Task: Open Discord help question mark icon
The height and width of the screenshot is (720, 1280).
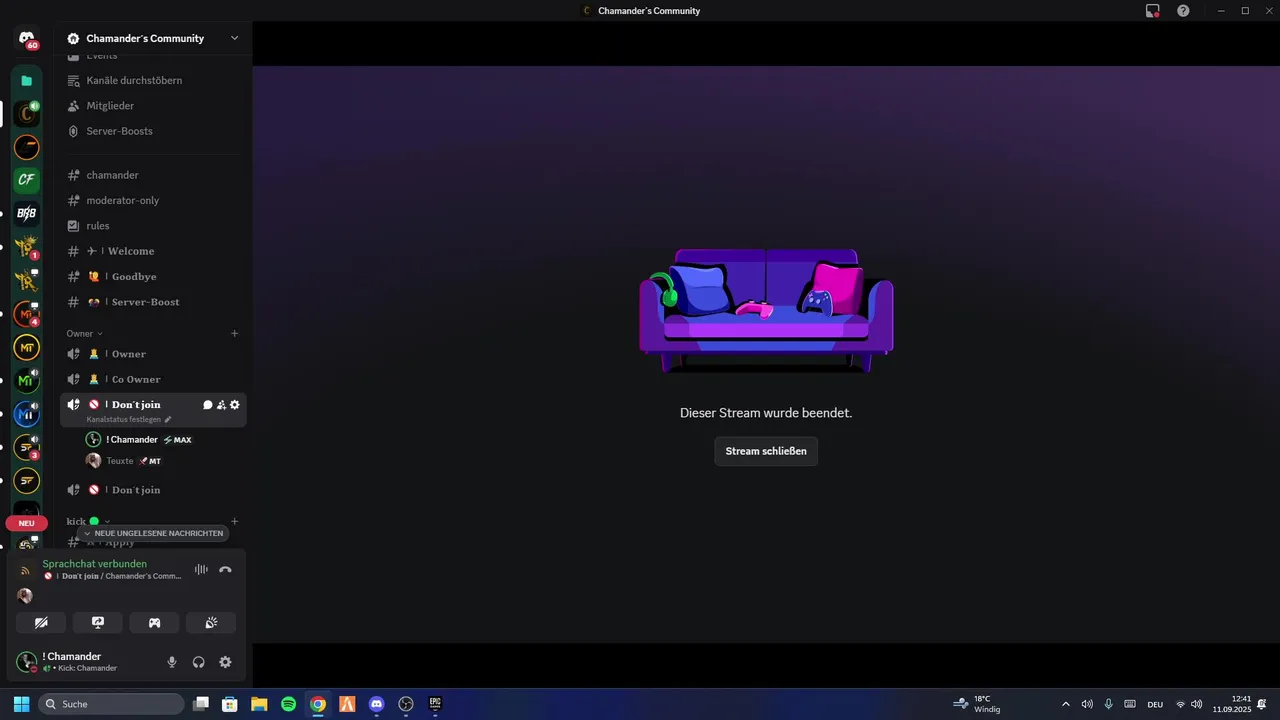Action: click(1183, 11)
